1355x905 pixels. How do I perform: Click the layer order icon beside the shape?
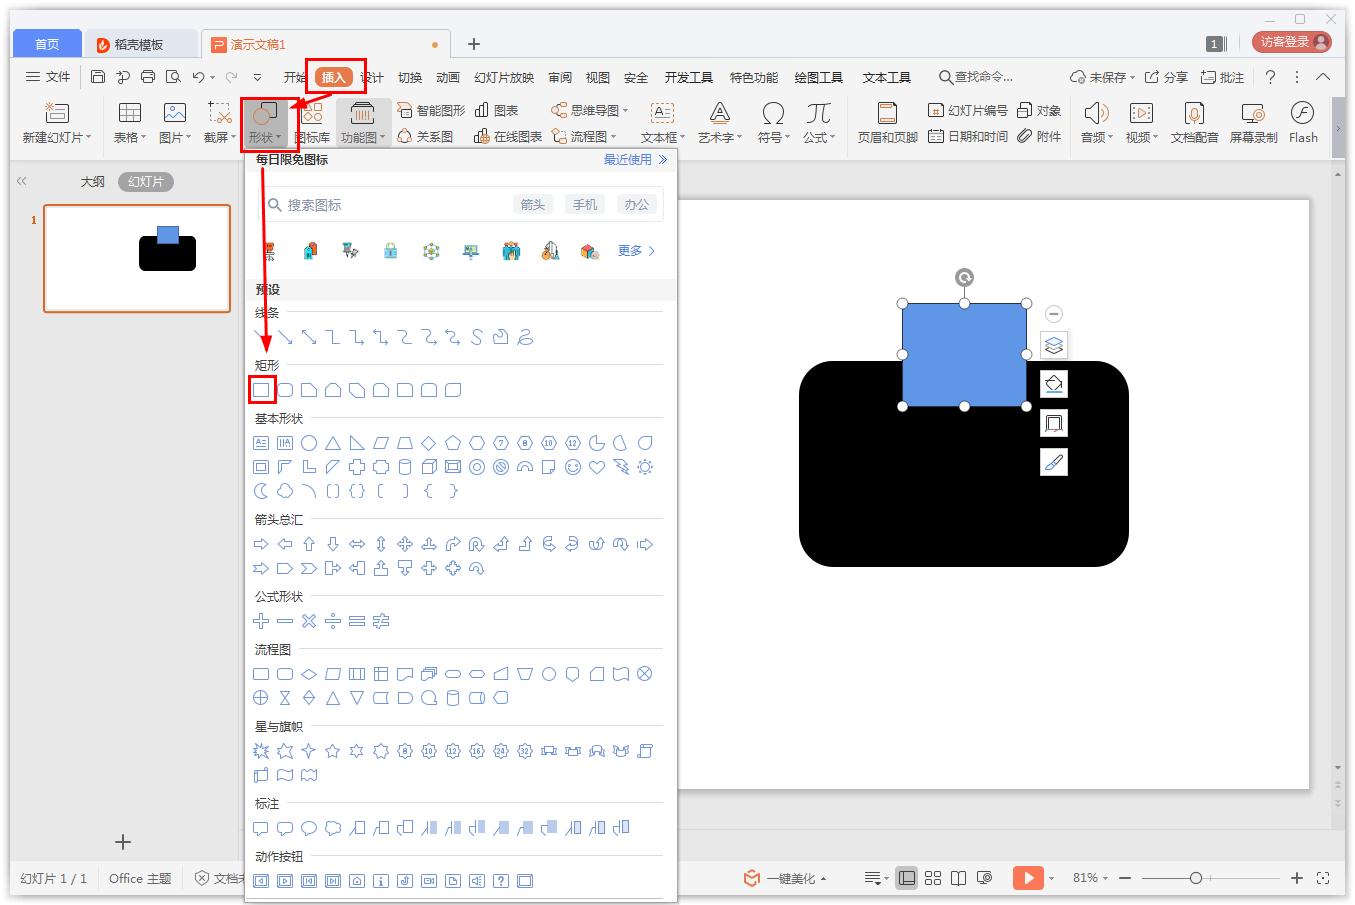click(1054, 345)
